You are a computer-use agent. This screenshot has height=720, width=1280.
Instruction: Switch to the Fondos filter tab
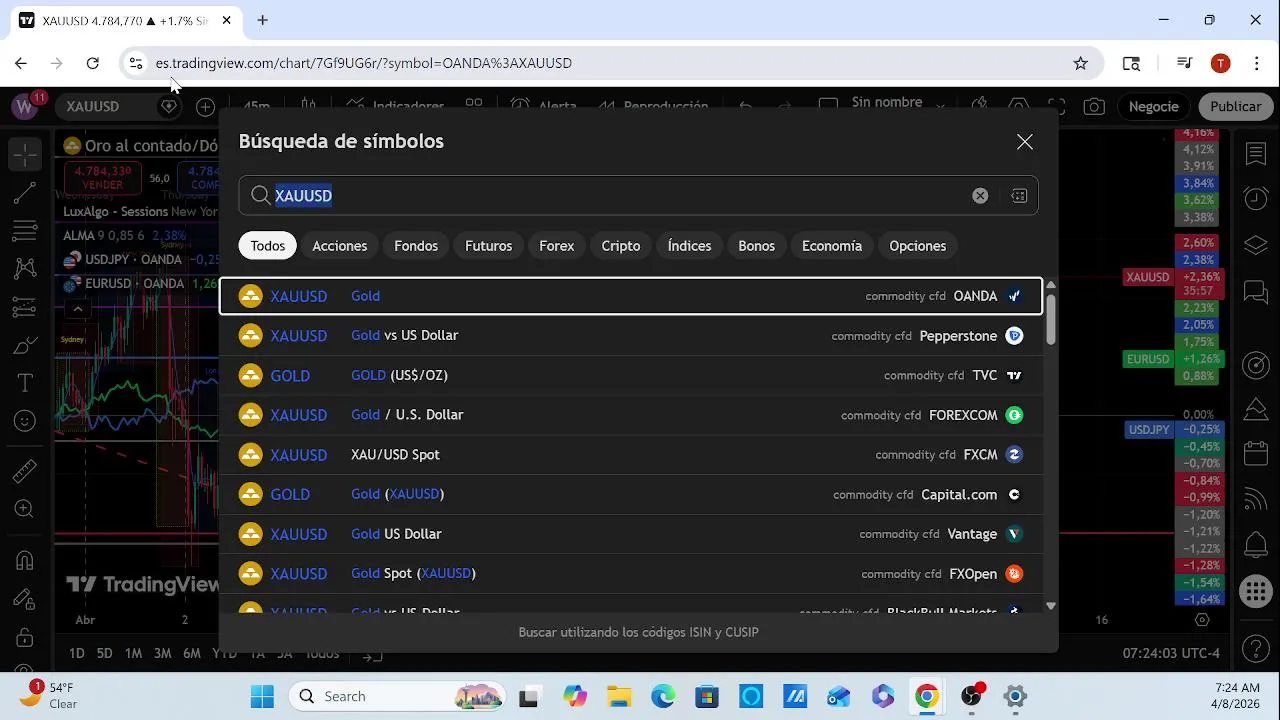coord(416,246)
